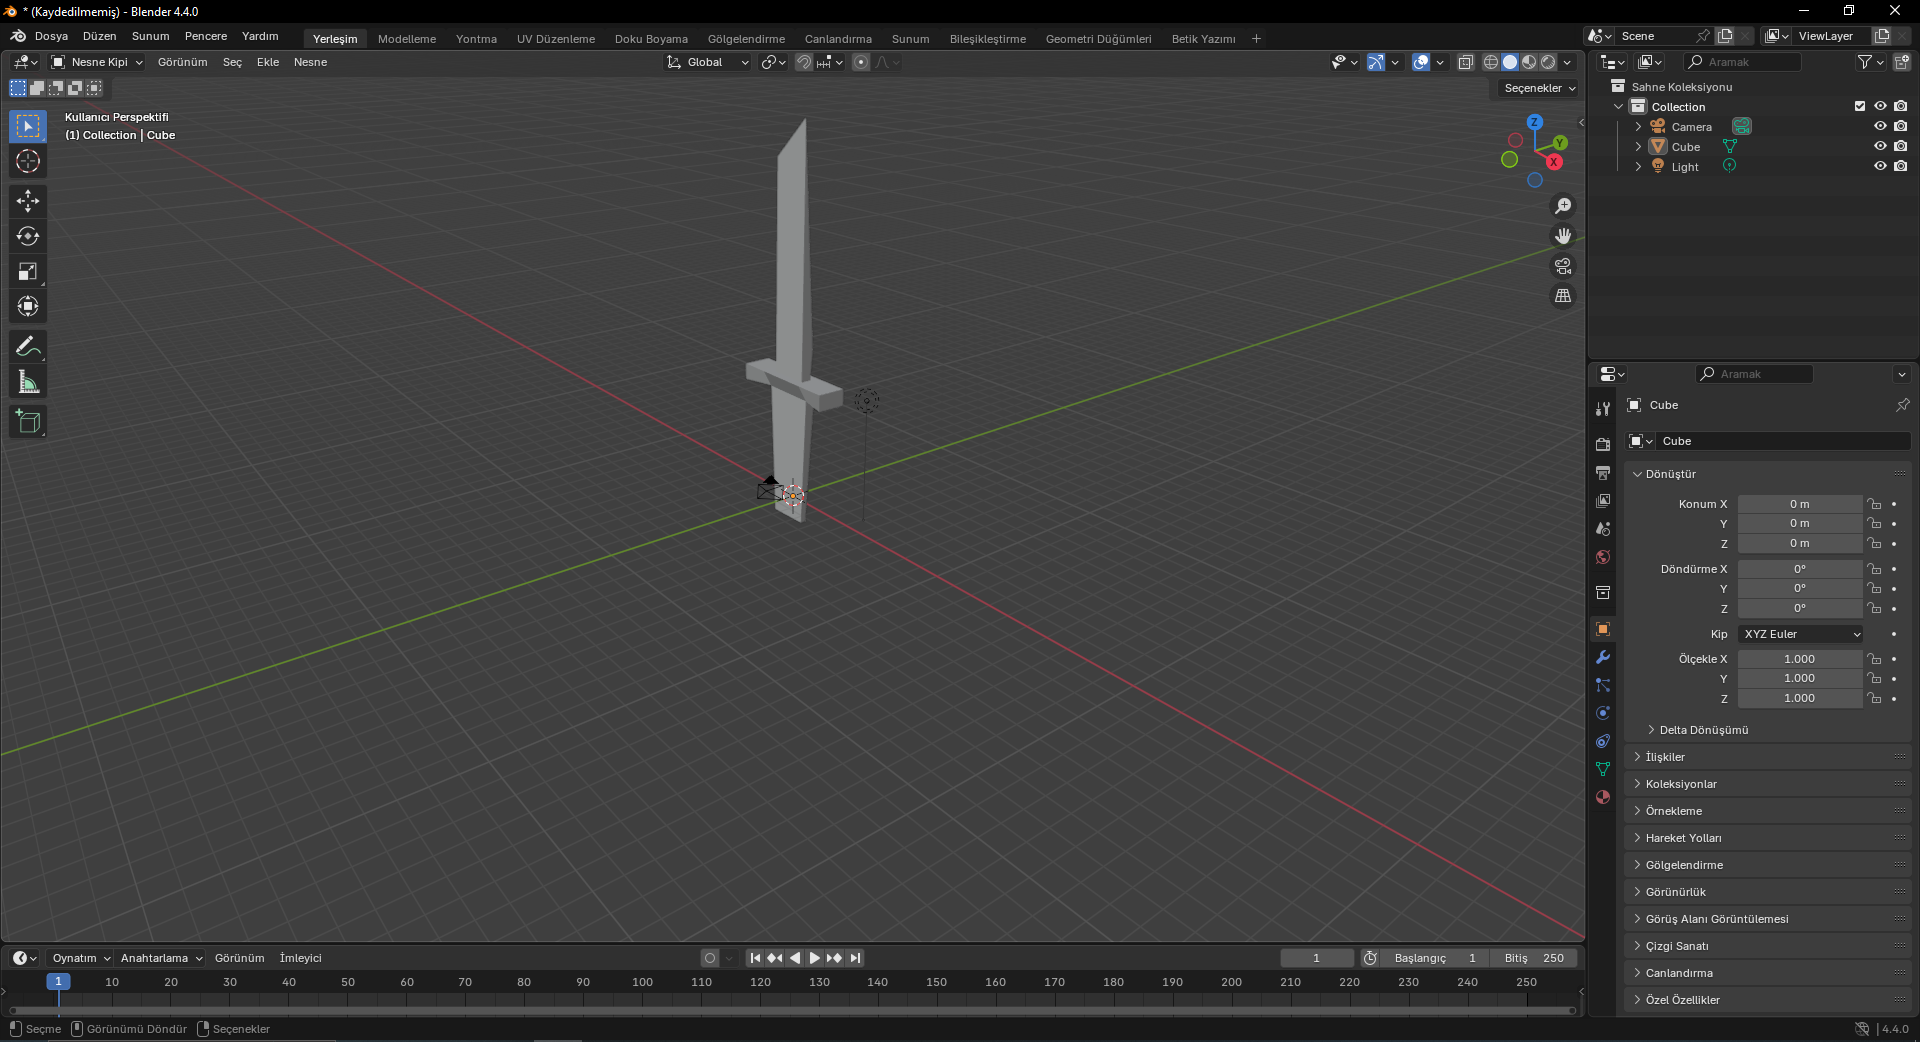This screenshot has width=1920, height=1042.
Task: Select the Annotate pencil tool
Action: [x=28, y=347]
